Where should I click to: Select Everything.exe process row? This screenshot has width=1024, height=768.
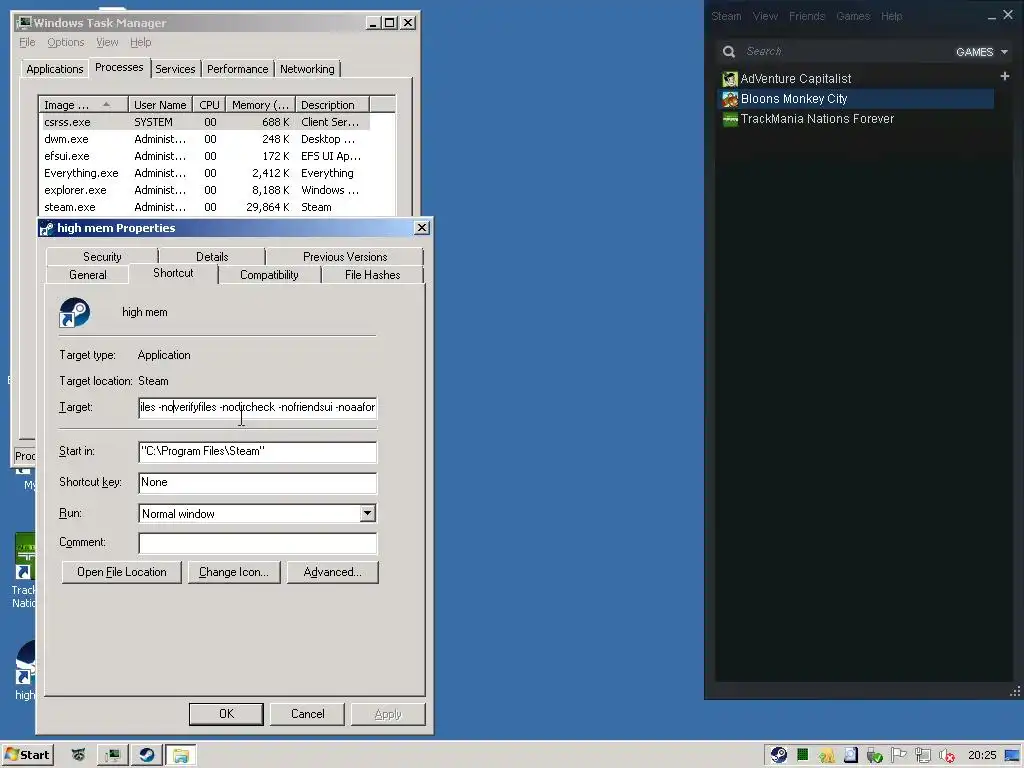point(204,173)
